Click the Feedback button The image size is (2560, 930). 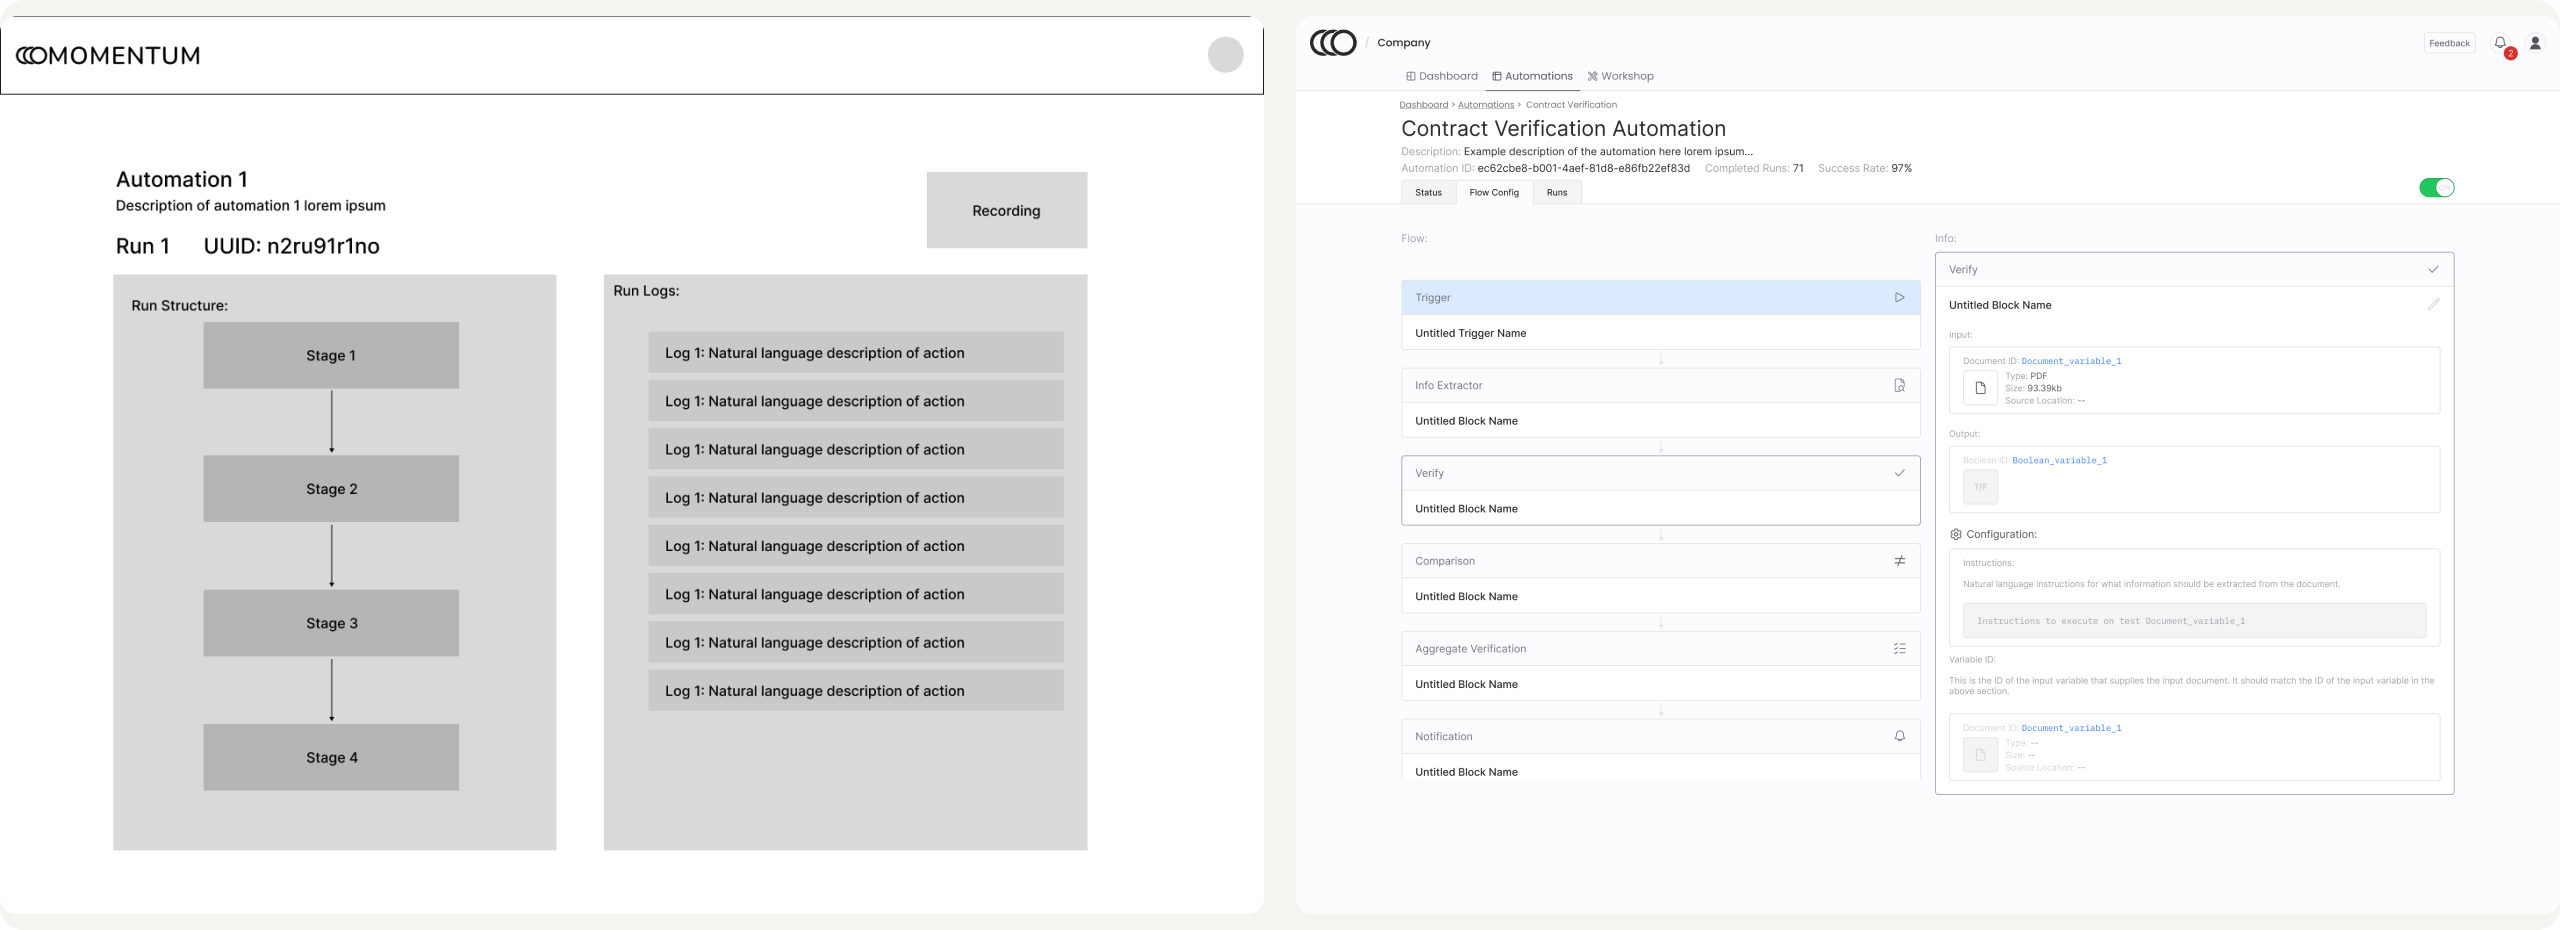pyautogui.click(x=2449, y=43)
